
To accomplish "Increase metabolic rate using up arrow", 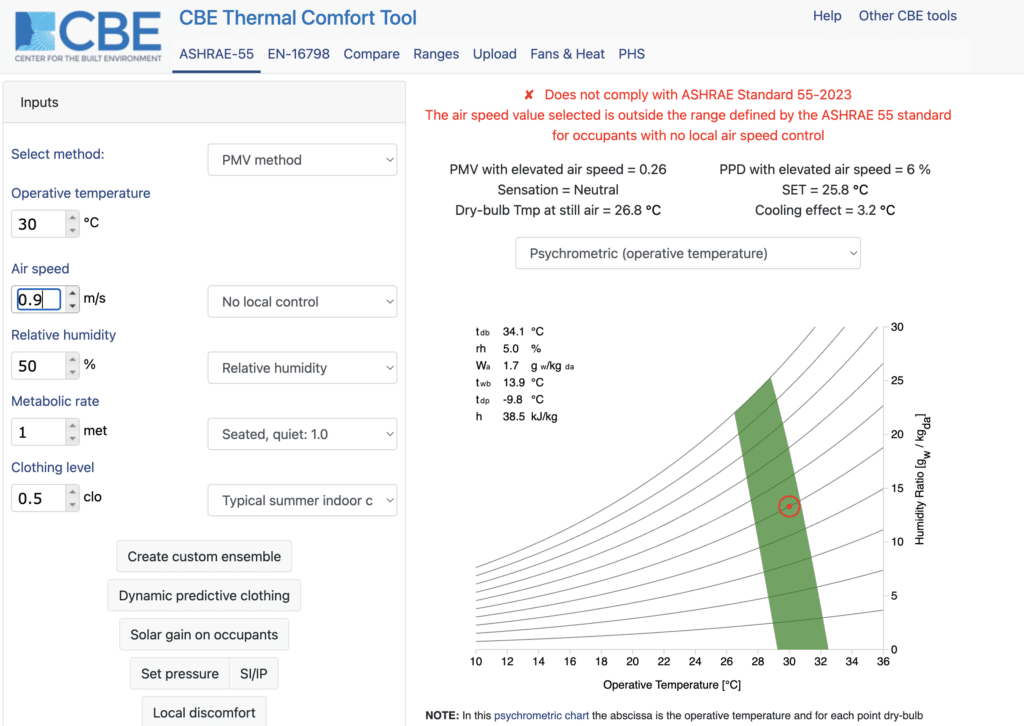I will (72, 425).
